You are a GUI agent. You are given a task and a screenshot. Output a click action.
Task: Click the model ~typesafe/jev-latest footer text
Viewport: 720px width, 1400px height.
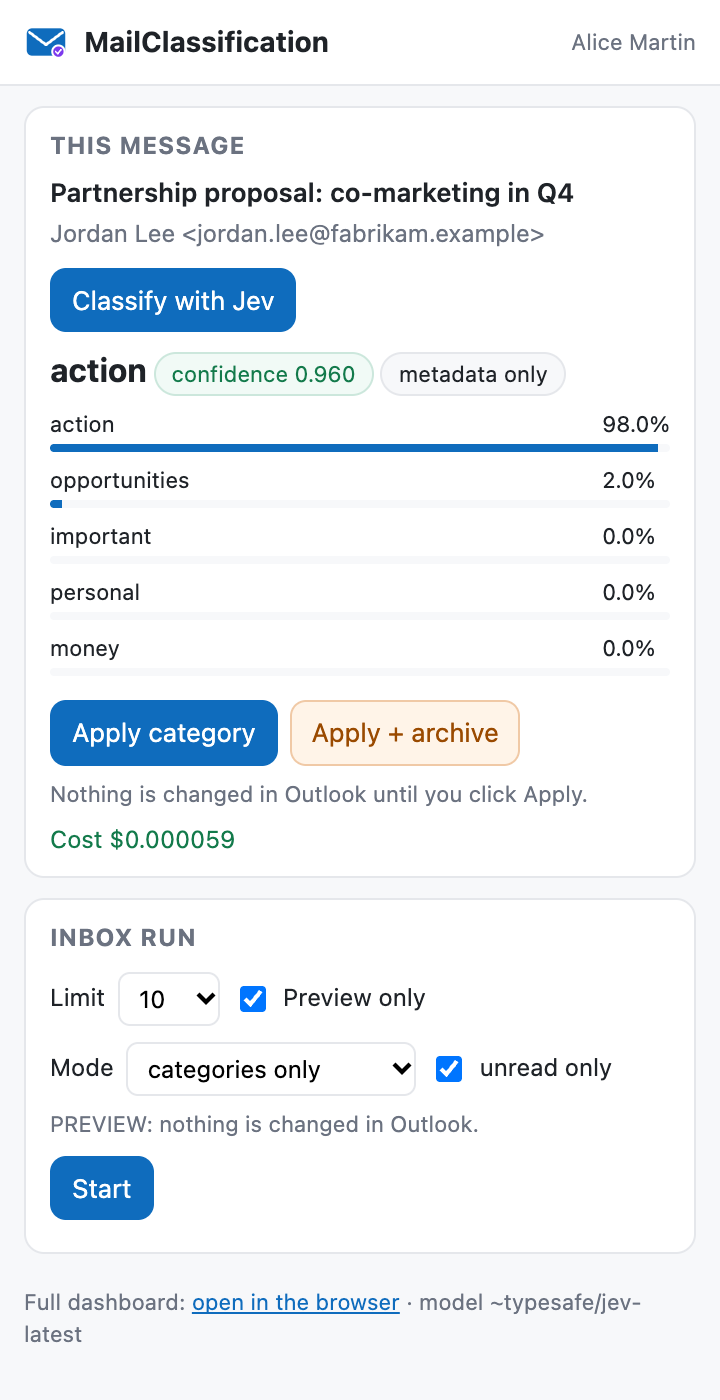click(x=332, y=1318)
